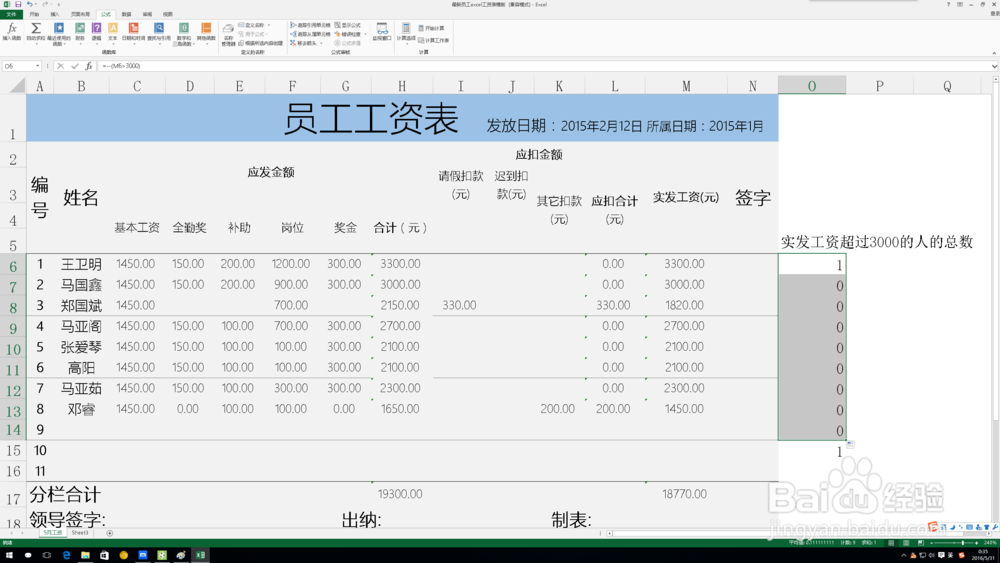Image resolution: width=1000 pixels, height=563 pixels.
Task: Switch to the View (视图) ribbon tab
Action: coord(168,14)
